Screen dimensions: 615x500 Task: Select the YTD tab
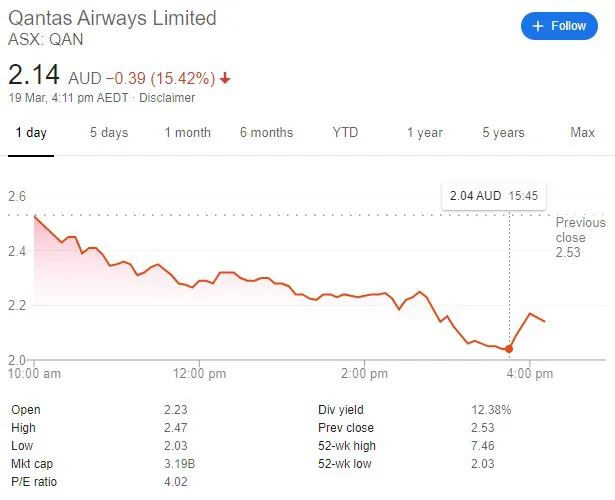(x=345, y=133)
